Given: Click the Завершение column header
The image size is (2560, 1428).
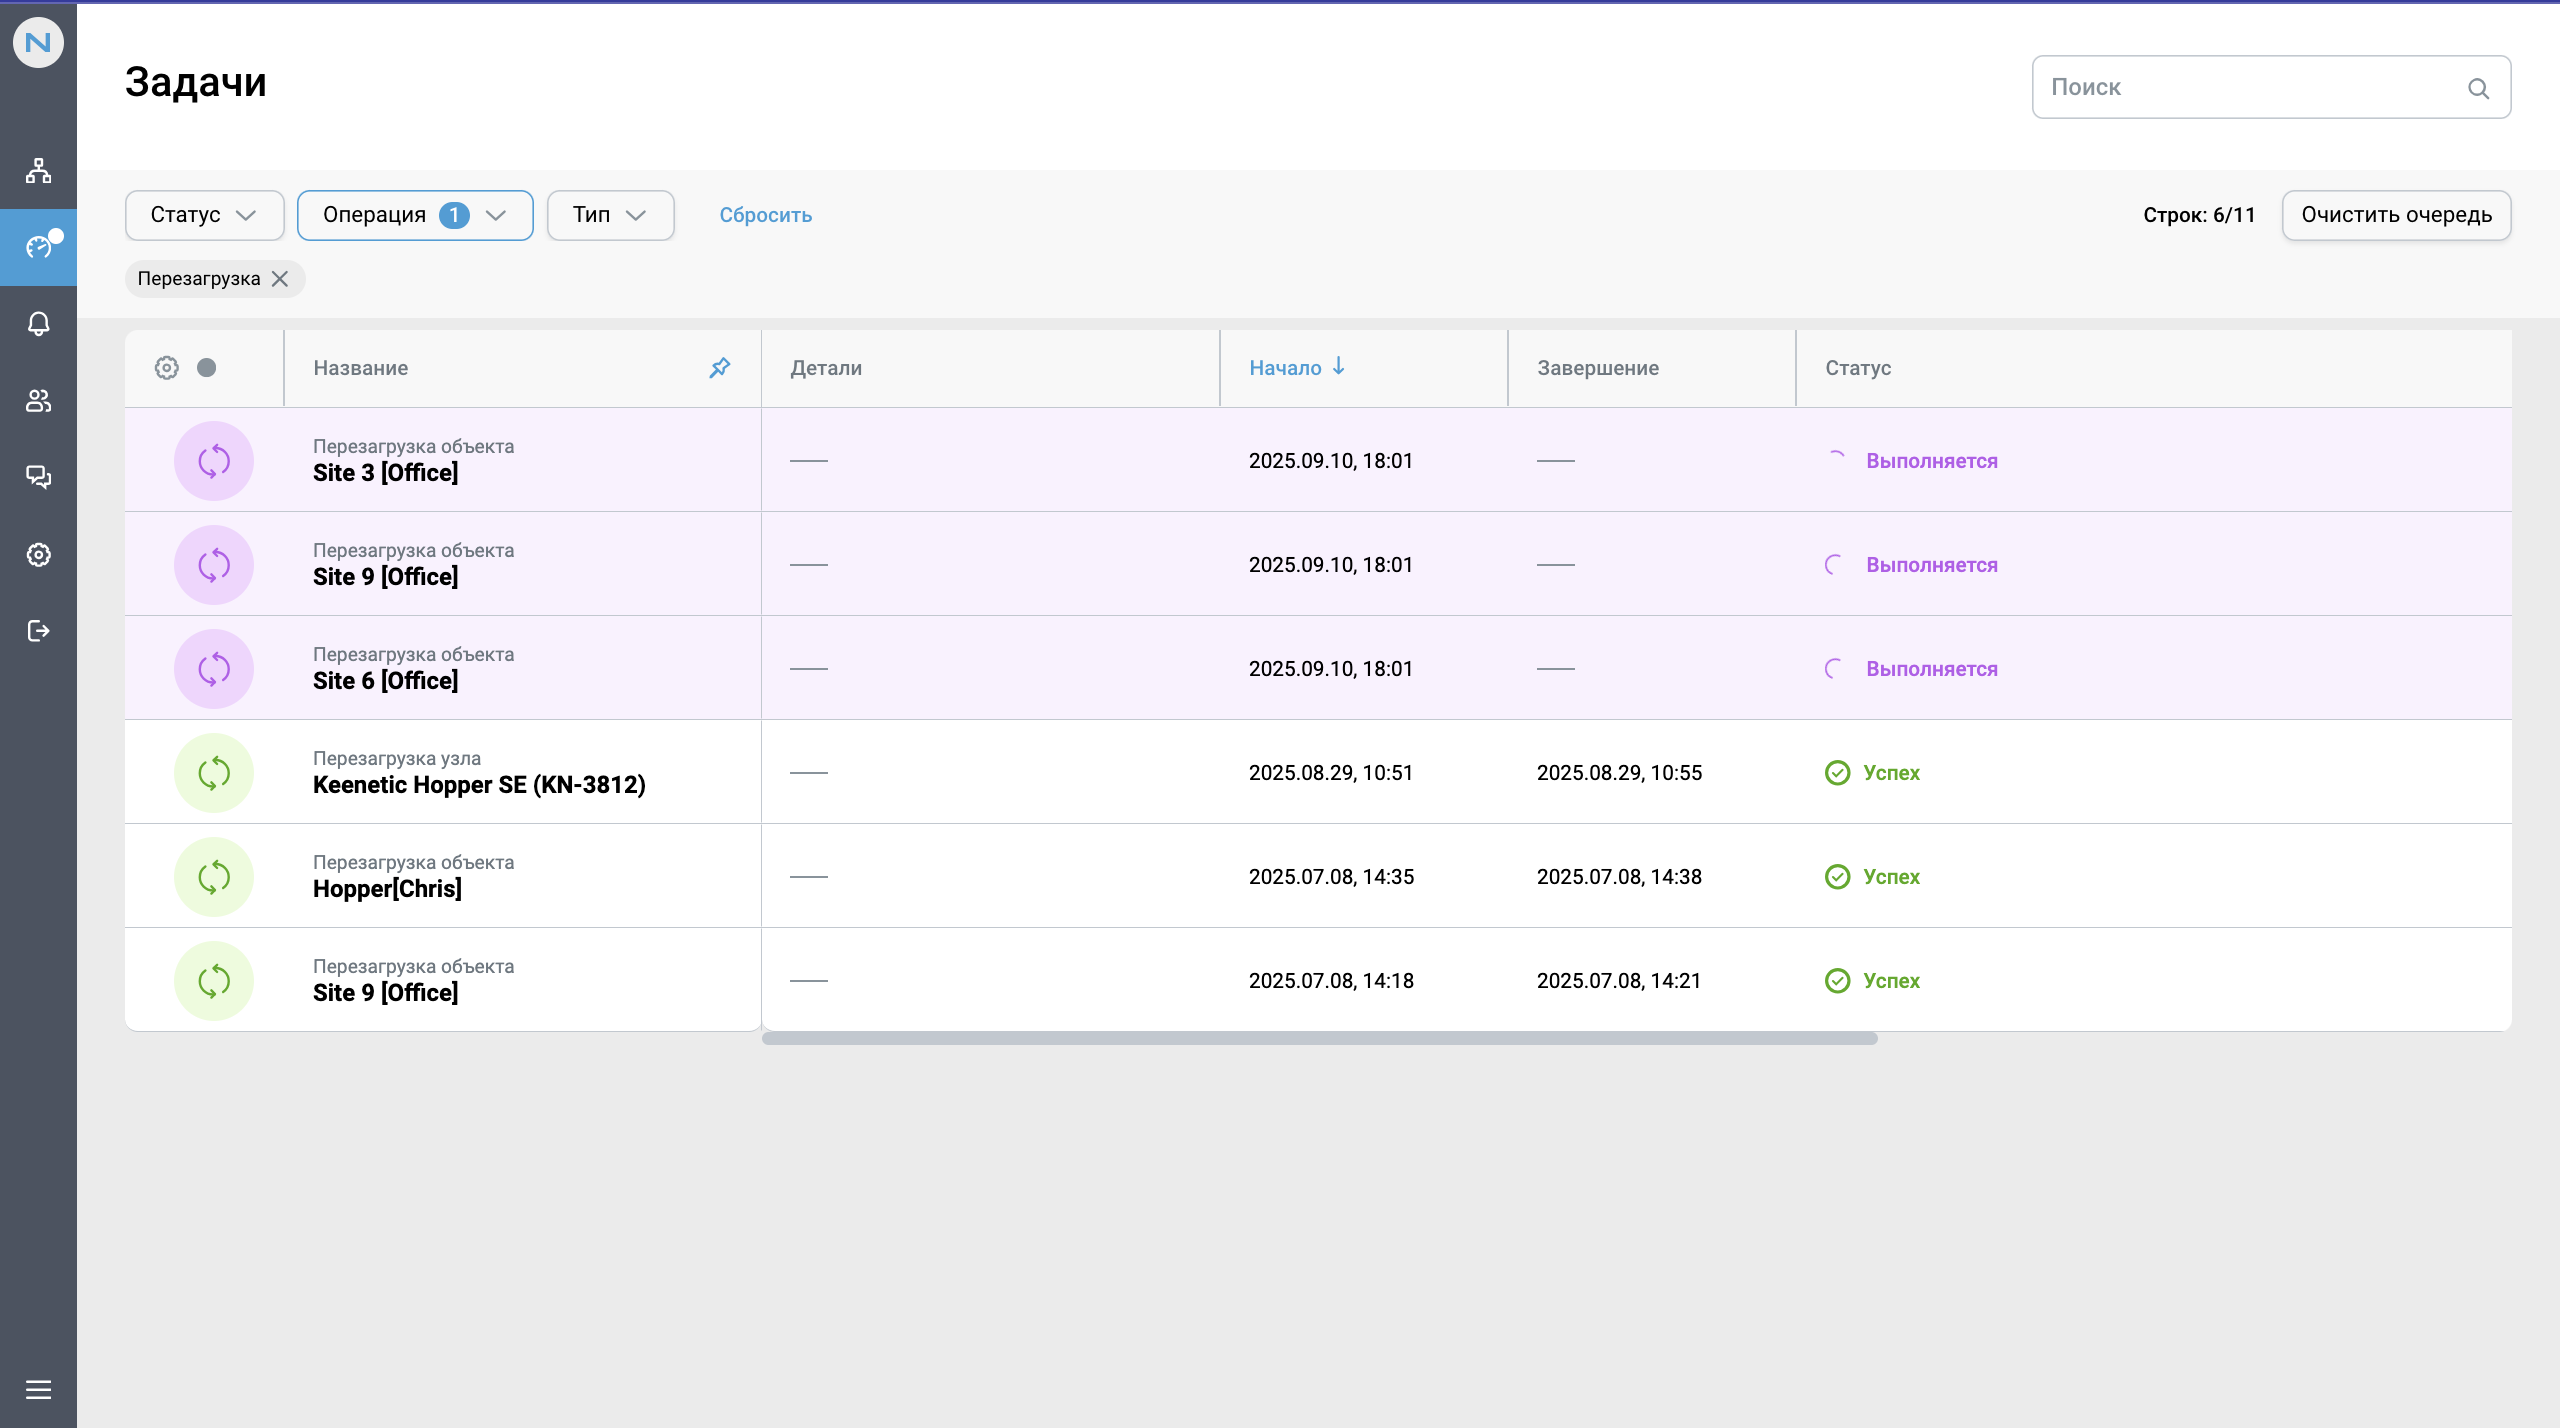Looking at the screenshot, I should (x=1597, y=368).
